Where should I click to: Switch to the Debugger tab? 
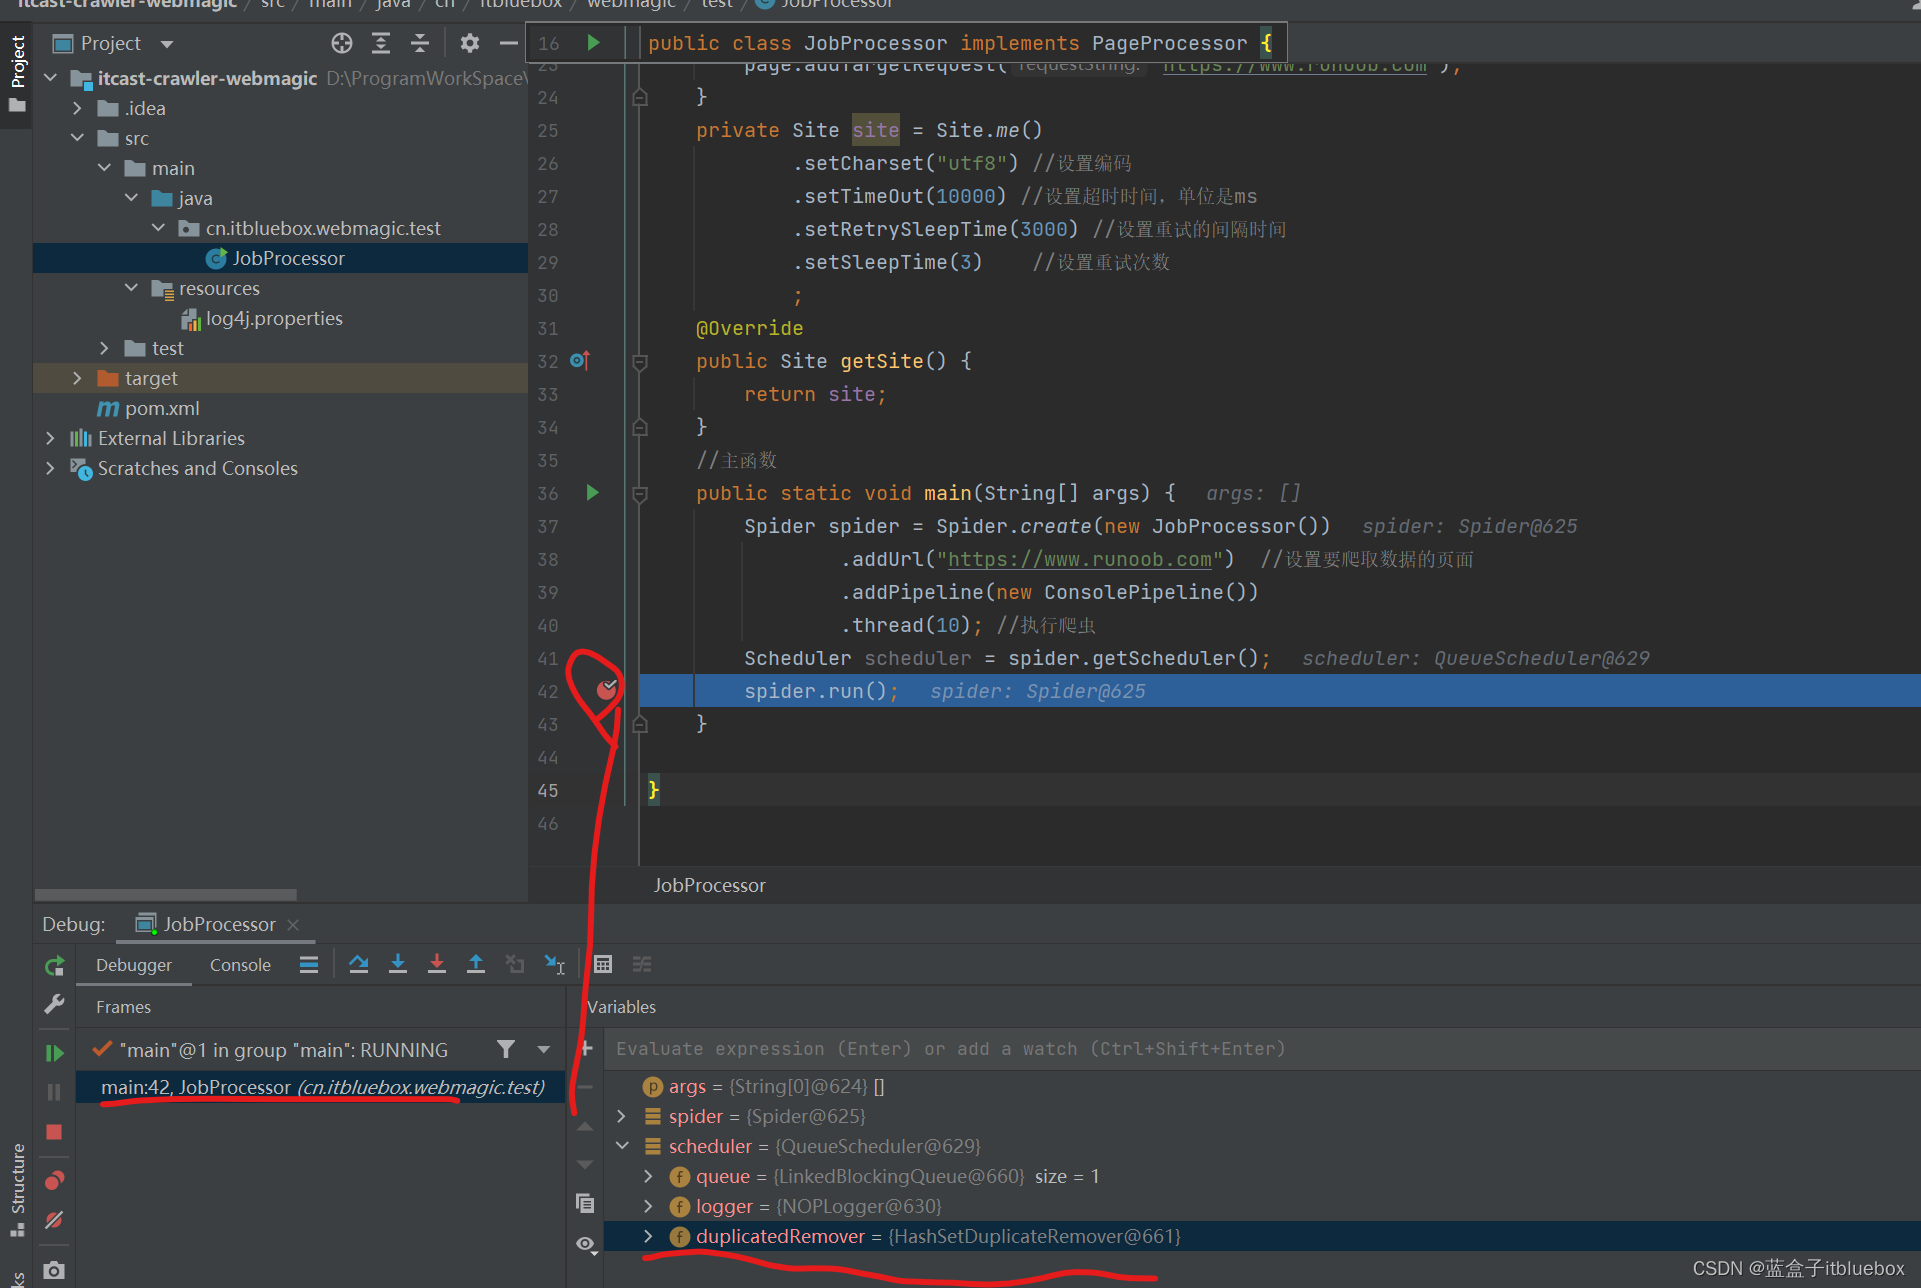tap(134, 965)
